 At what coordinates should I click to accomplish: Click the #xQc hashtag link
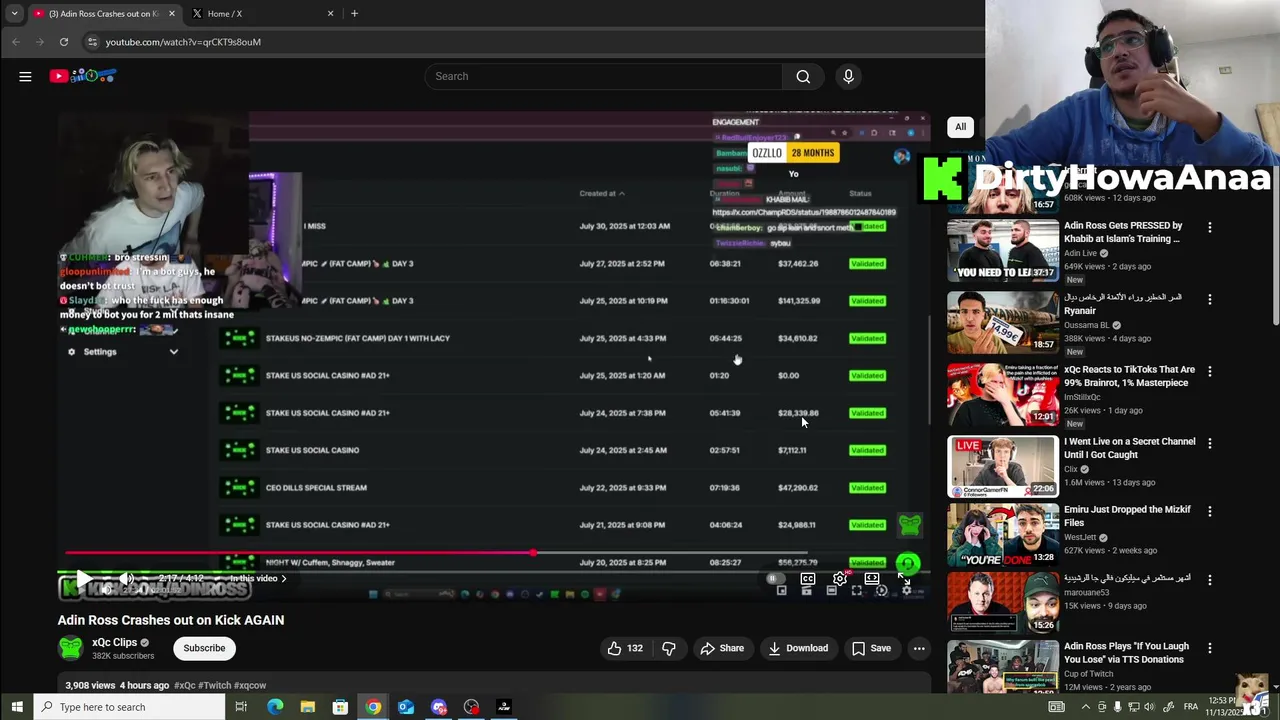coord(185,685)
